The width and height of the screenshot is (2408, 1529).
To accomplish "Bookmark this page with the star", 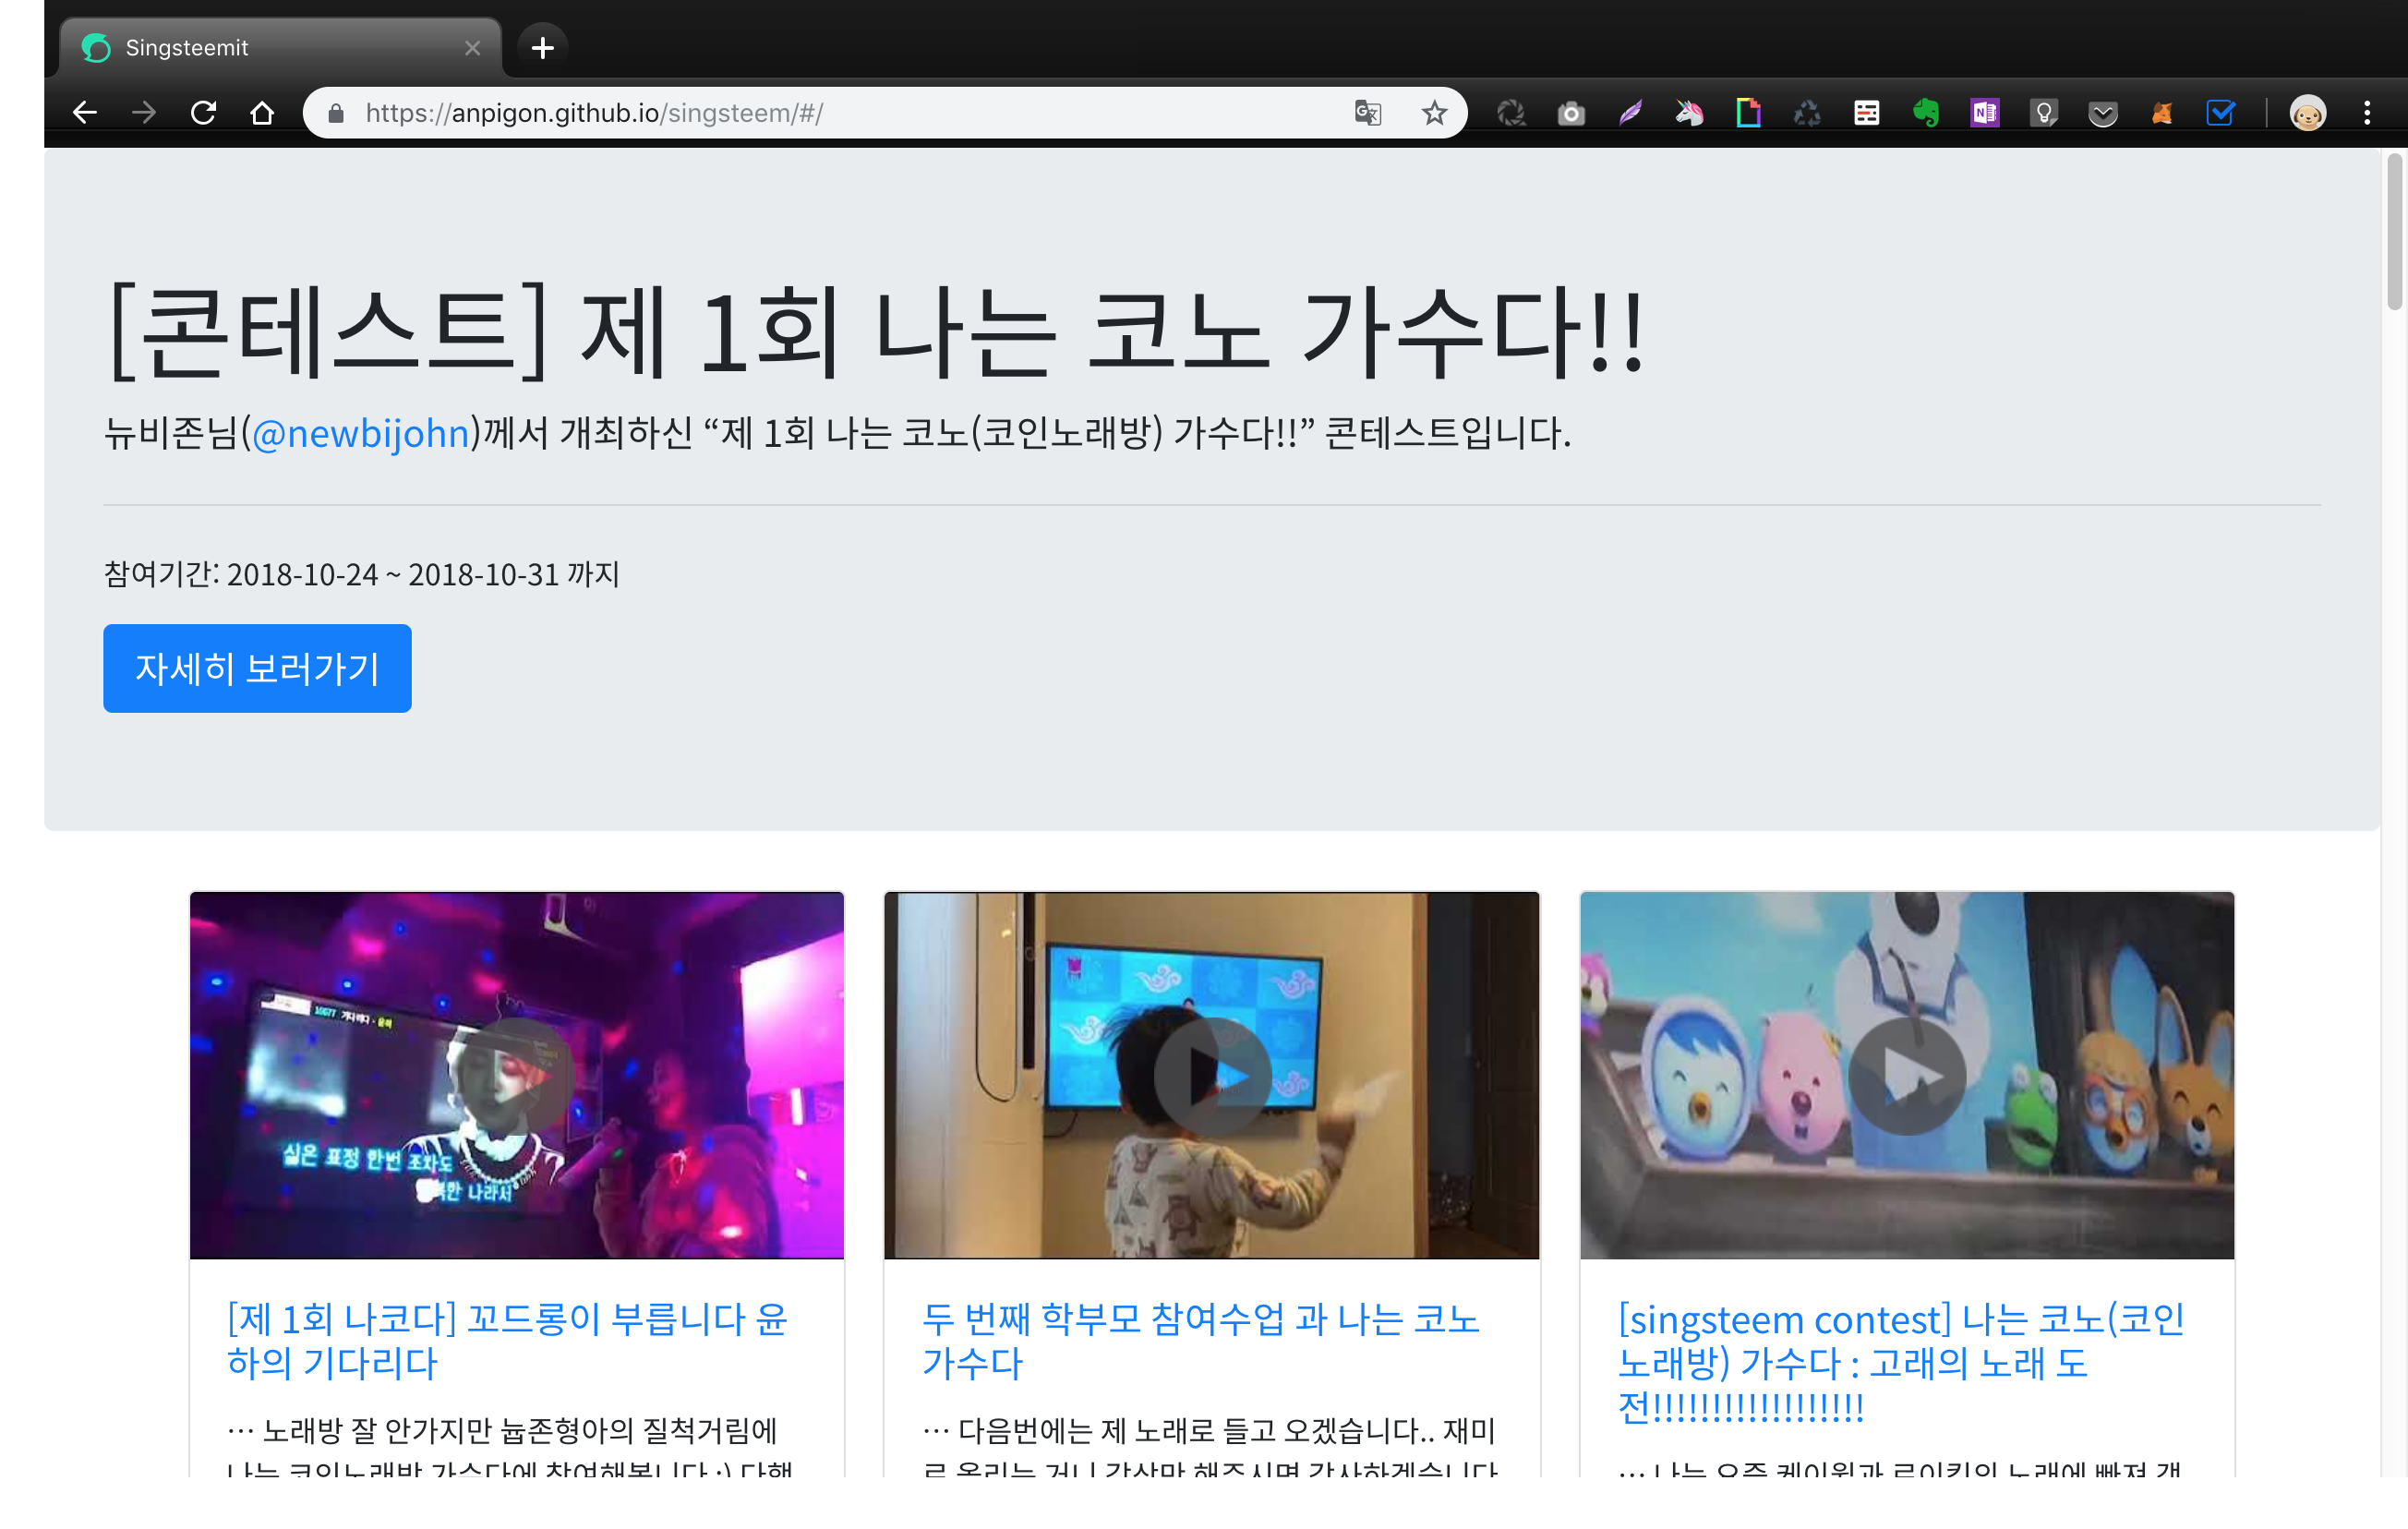I will click(x=1434, y=113).
